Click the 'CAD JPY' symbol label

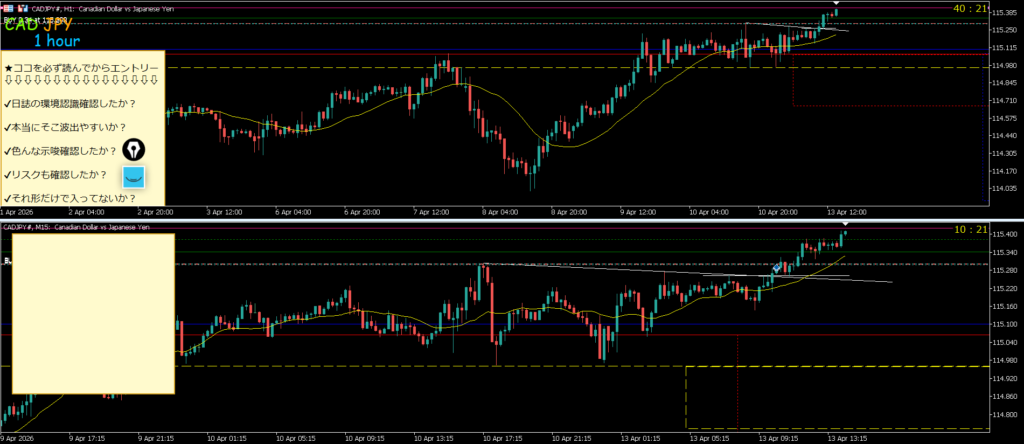[38, 24]
